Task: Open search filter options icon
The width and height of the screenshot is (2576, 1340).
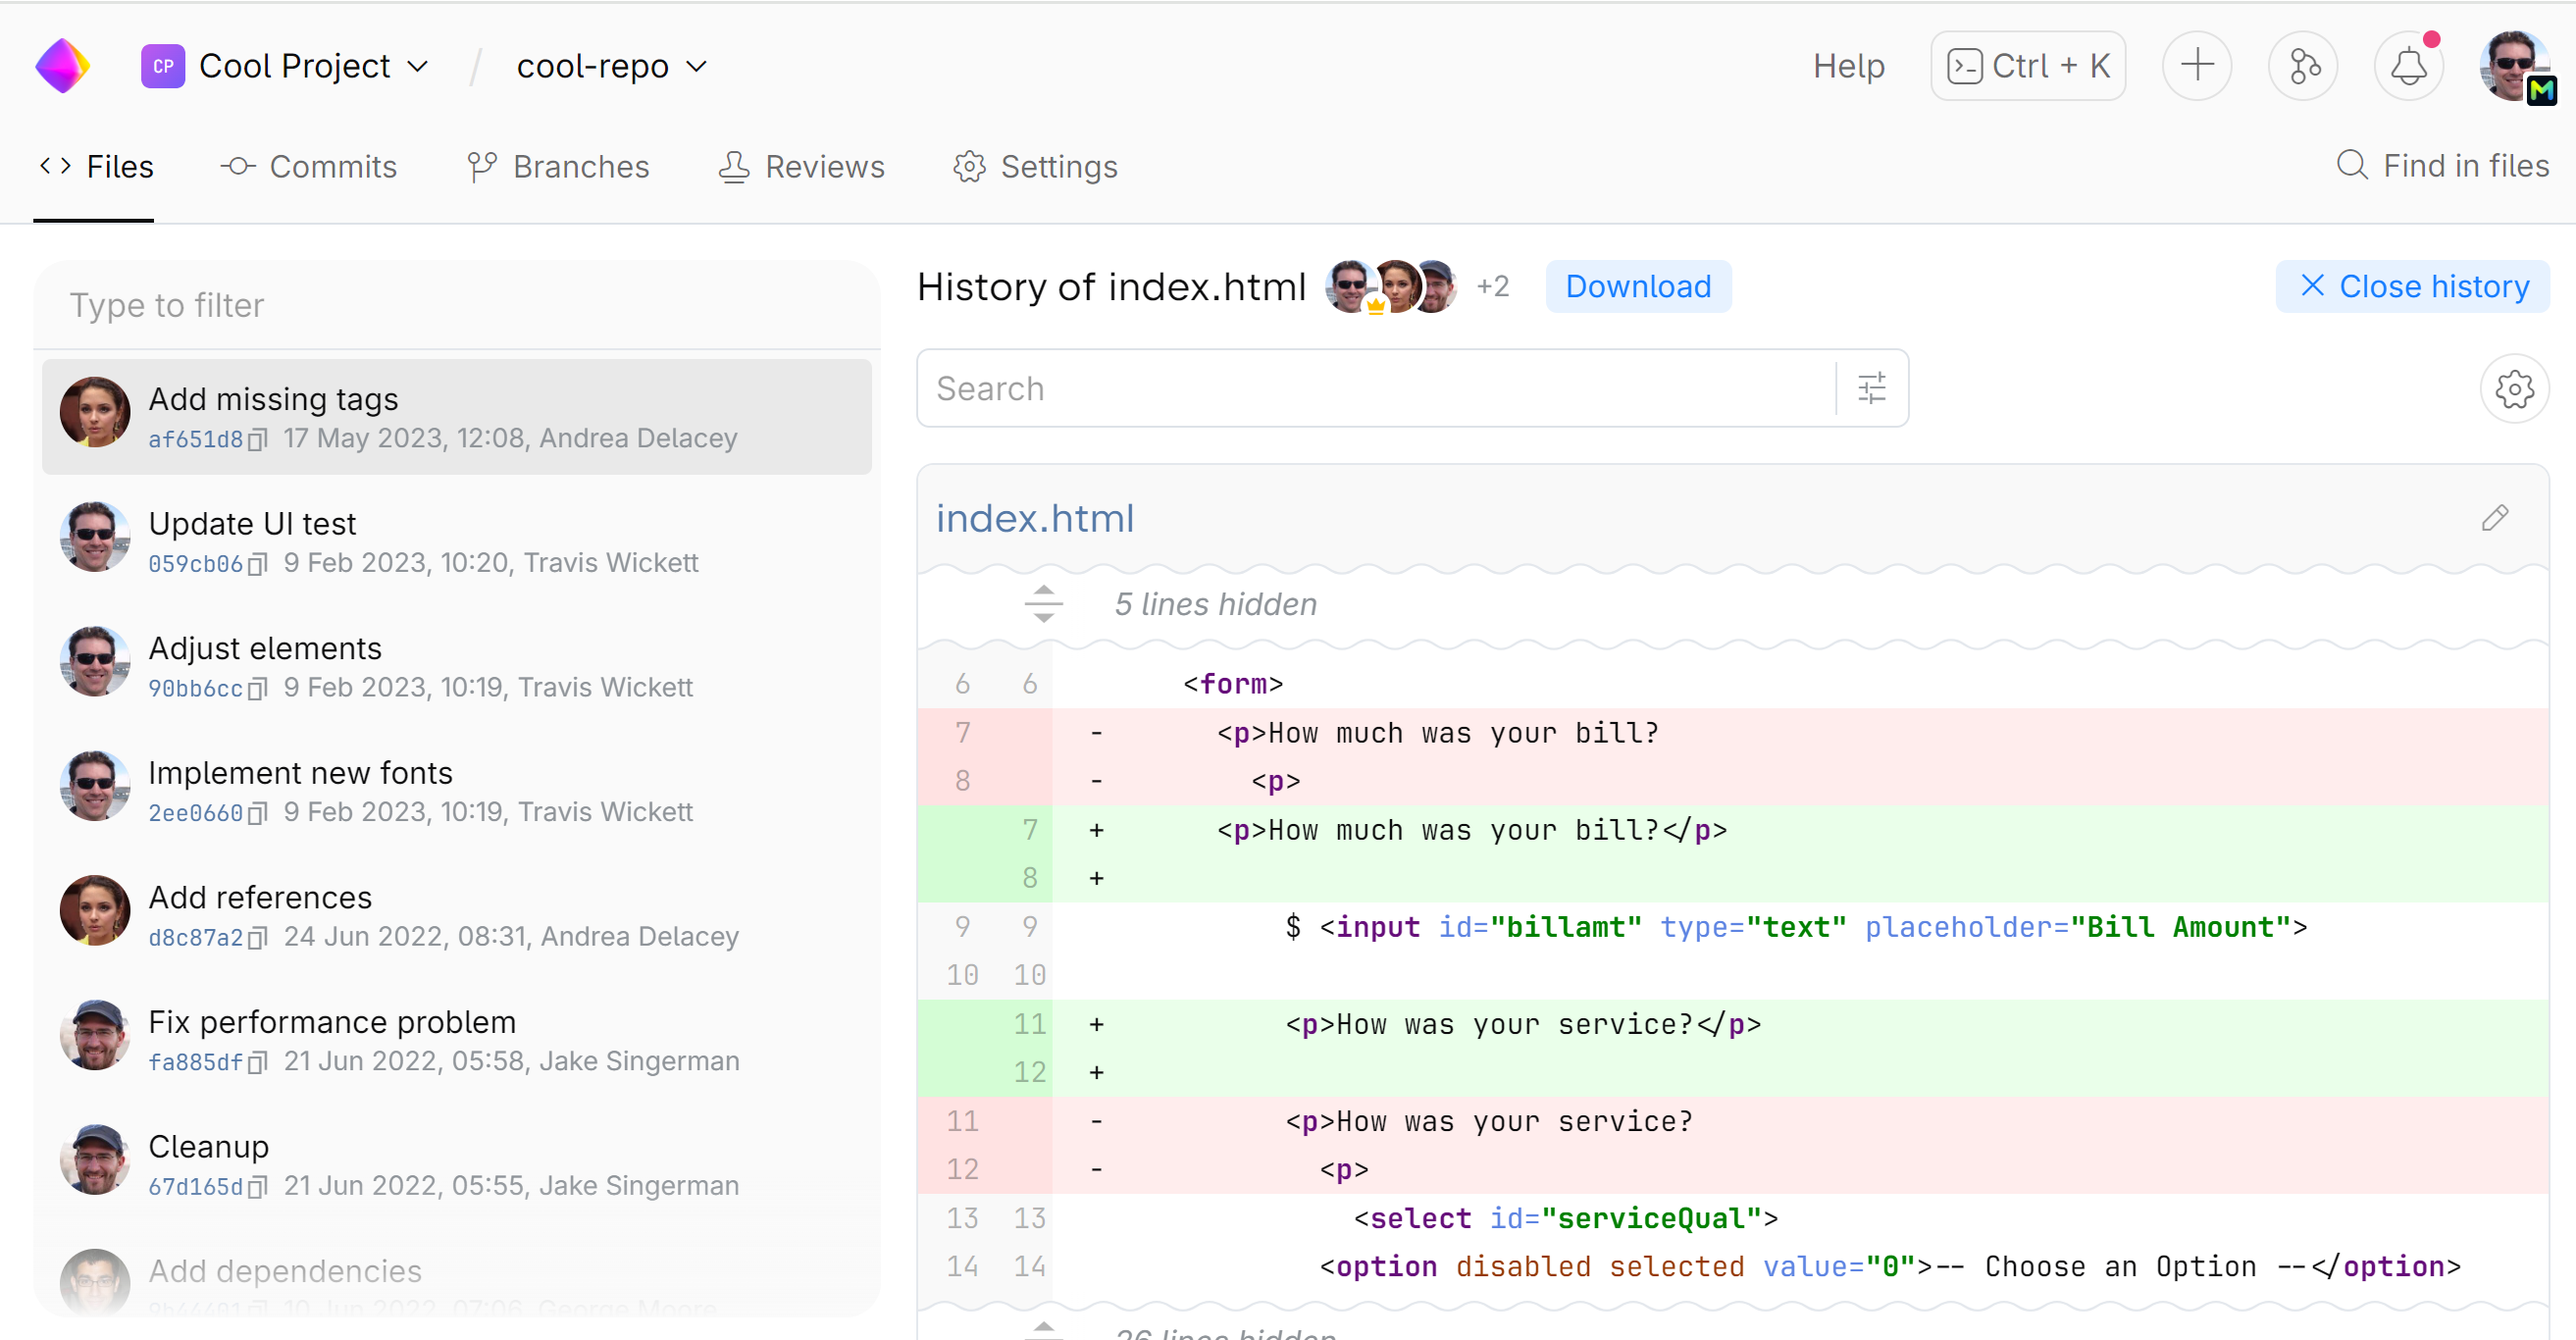Action: 1871,388
